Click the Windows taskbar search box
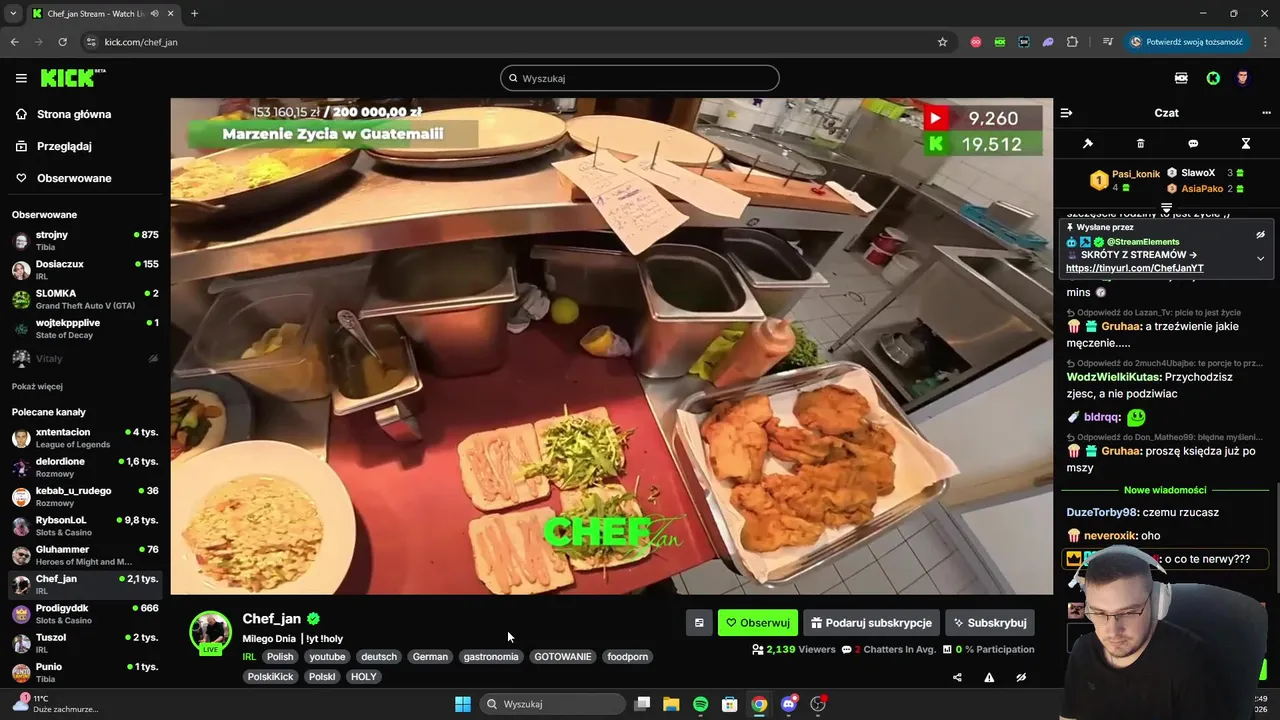This screenshot has height=720, width=1280. (x=553, y=704)
